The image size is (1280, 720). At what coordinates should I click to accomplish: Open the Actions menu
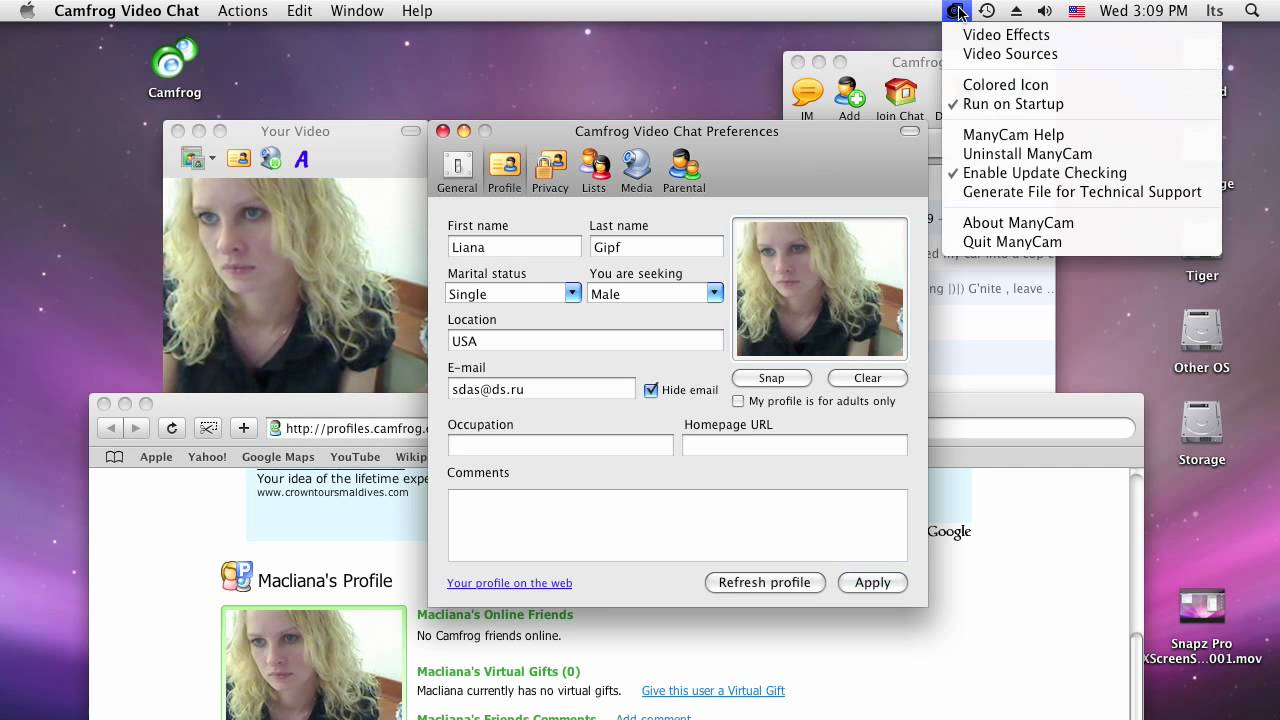[x=242, y=11]
